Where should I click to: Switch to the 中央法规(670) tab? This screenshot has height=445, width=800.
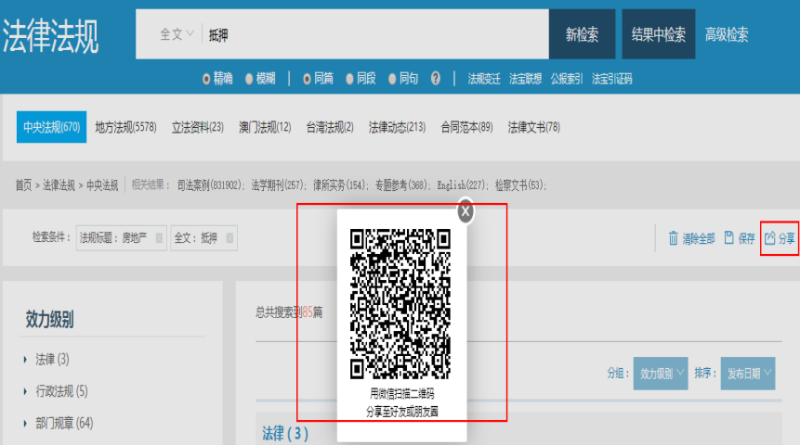pos(52,127)
